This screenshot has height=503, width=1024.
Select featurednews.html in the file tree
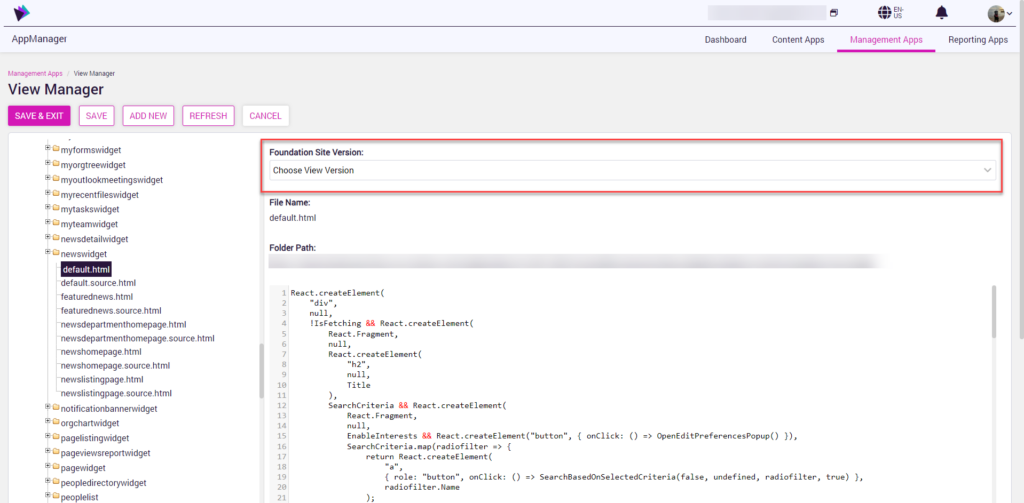[x=97, y=297]
